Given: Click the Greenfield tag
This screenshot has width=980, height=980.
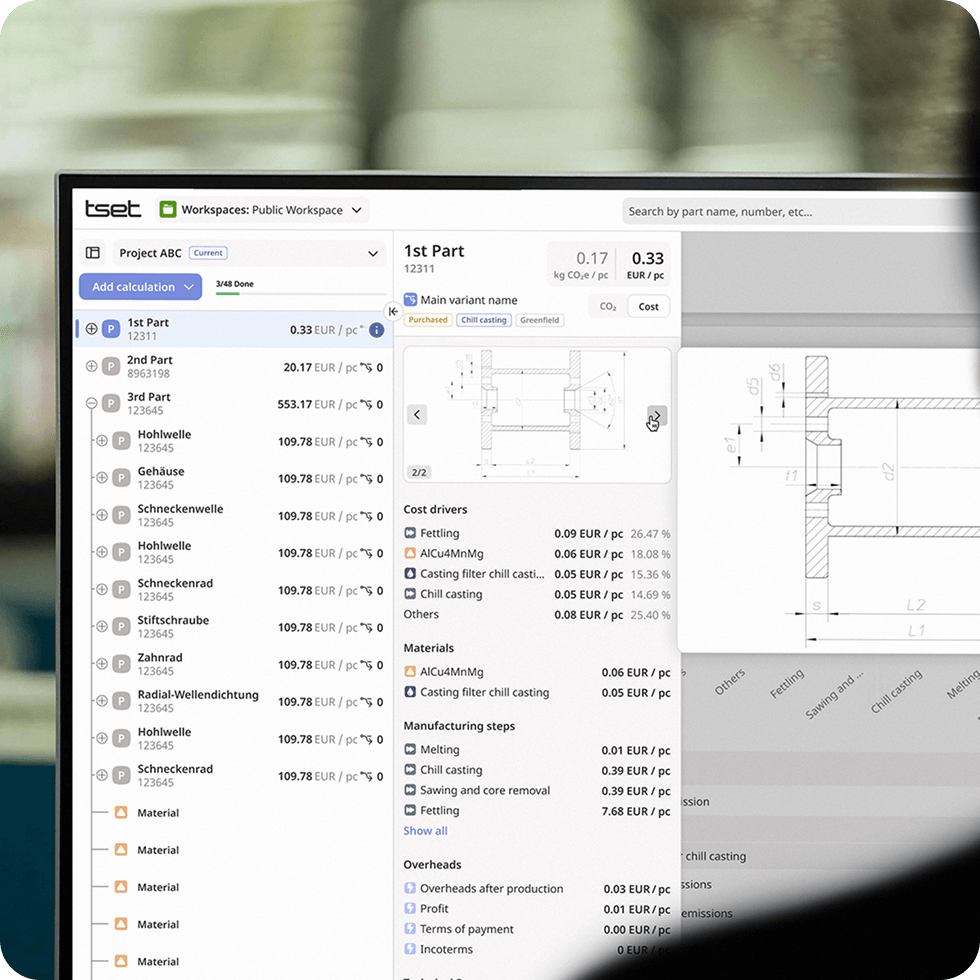Looking at the screenshot, I should [x=539, y=320].
